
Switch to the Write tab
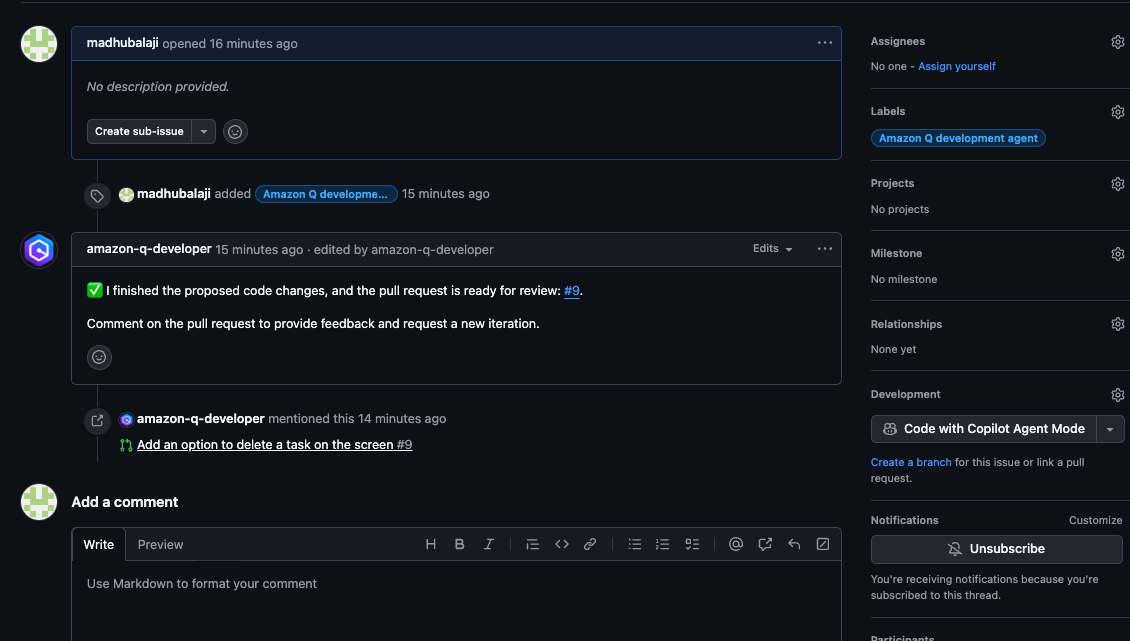99,544
